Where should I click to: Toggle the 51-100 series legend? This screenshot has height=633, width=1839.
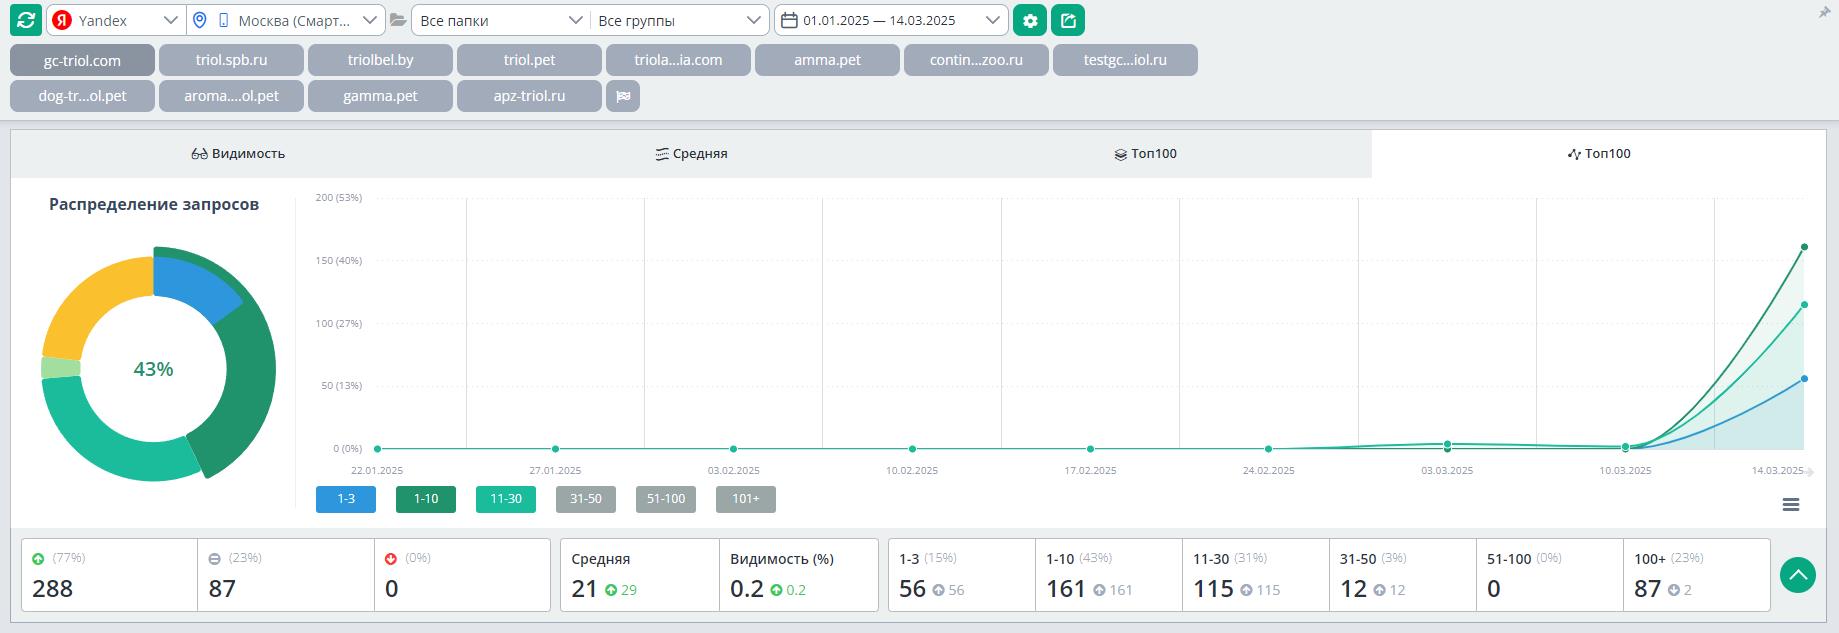[666, 499]
